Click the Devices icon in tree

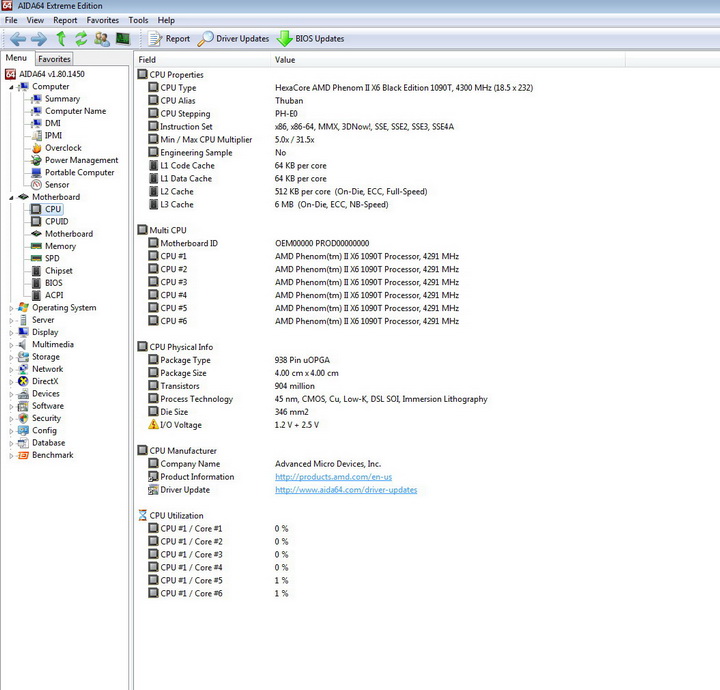[x=23, y=394]
